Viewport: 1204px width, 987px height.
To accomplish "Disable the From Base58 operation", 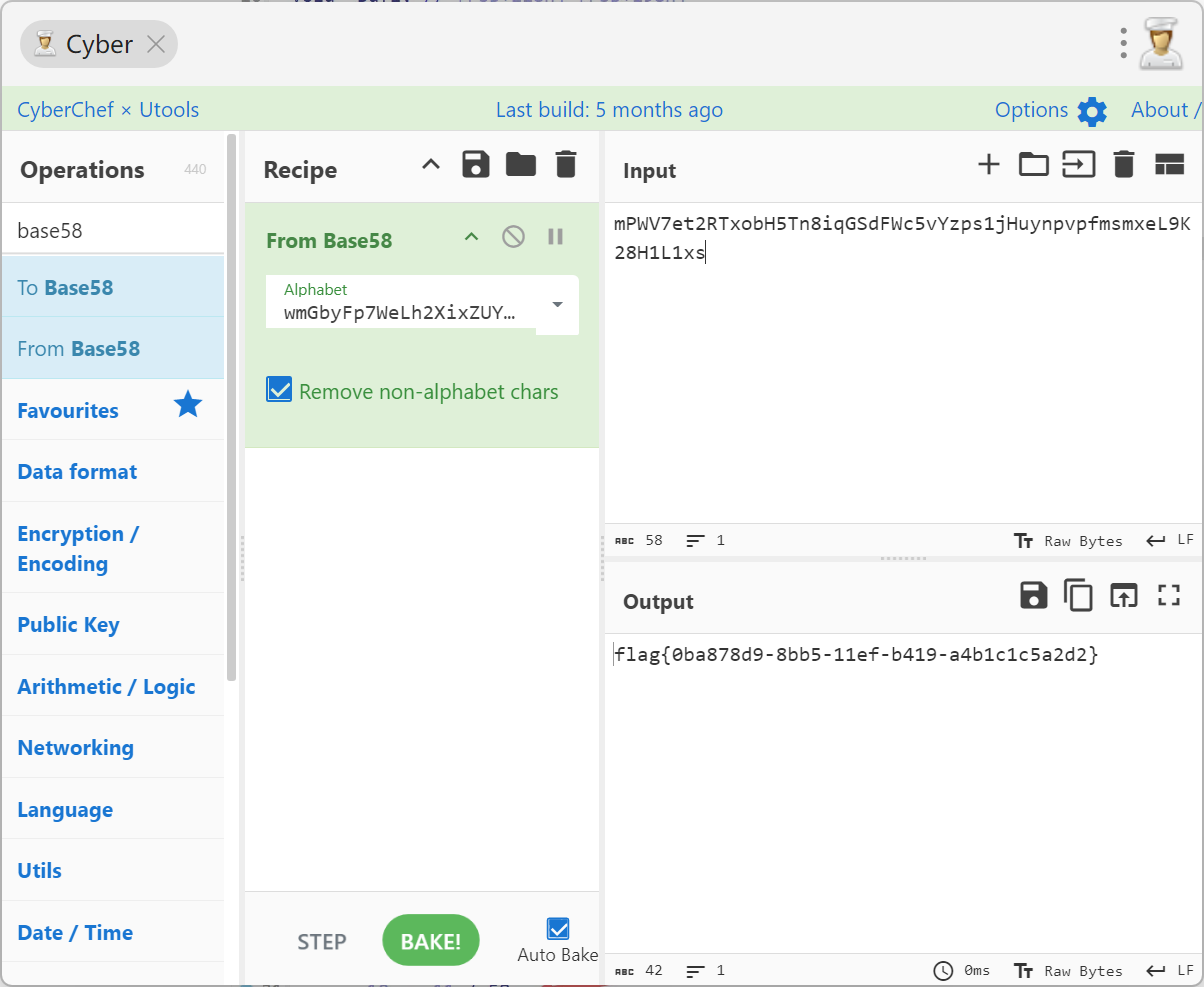I will coord(514,237).
